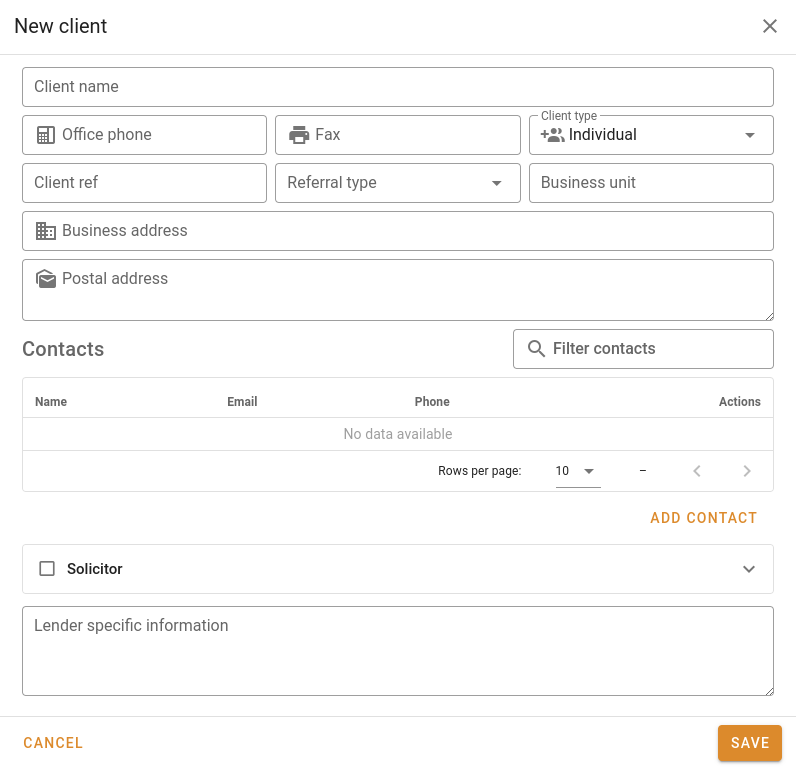796x767 pixels.
Task: Change rows per page selector
Action: (577, 471)
